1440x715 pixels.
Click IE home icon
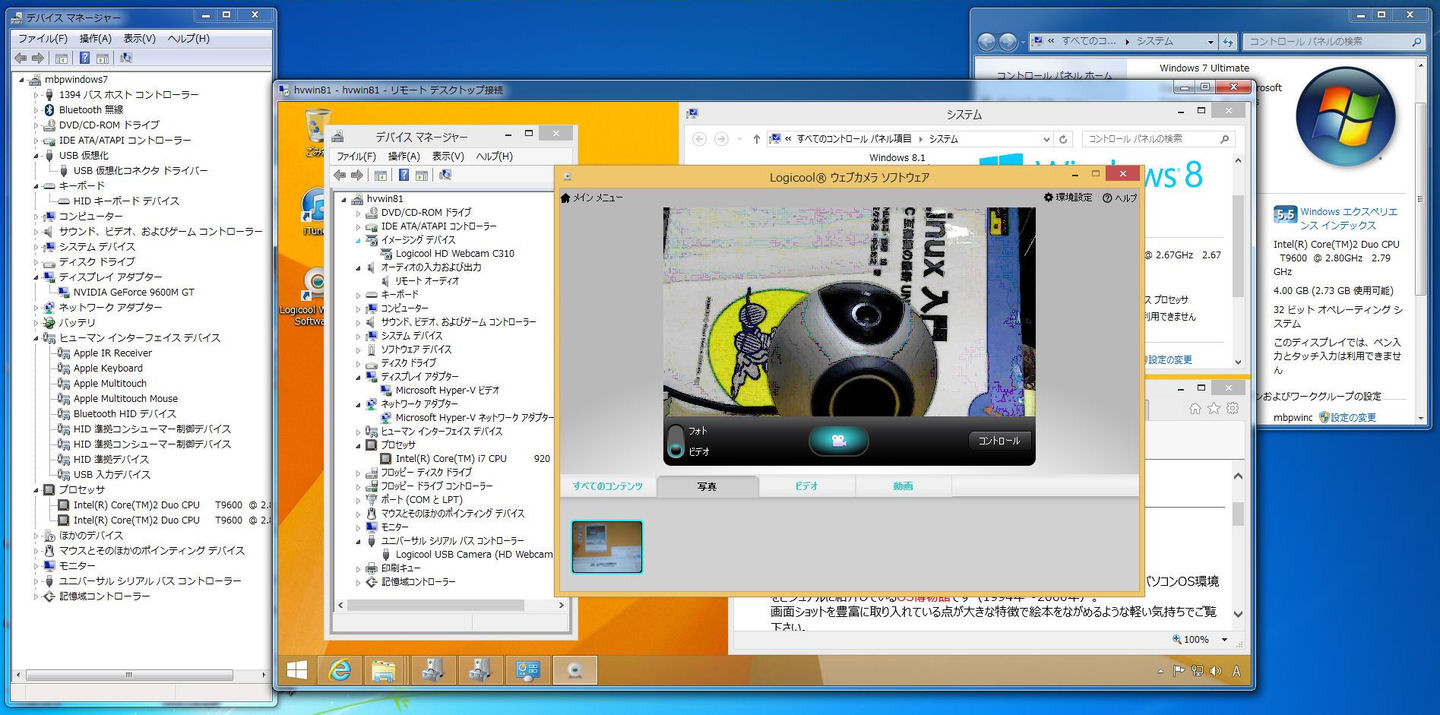(x=1195, y=408)
